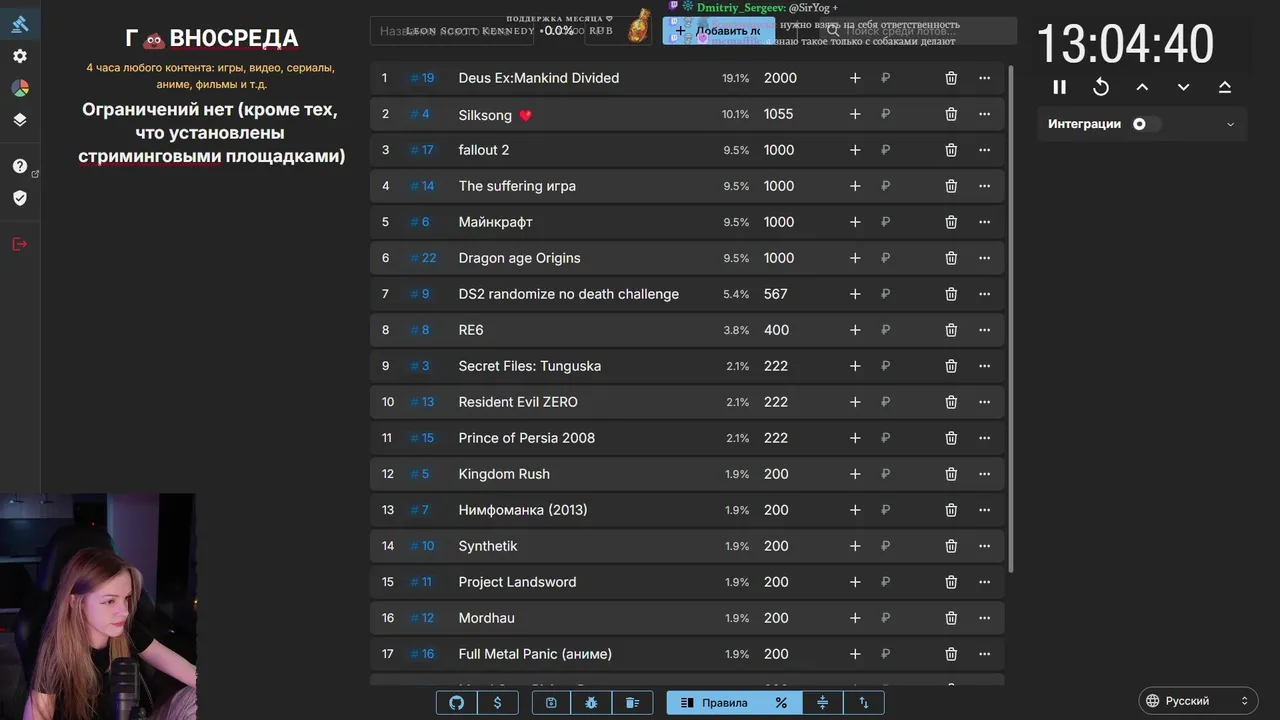Click lot ID #19 link
Image resolution: width=1280 pixels, height=720 pixels.
click(x=423, y=78)
